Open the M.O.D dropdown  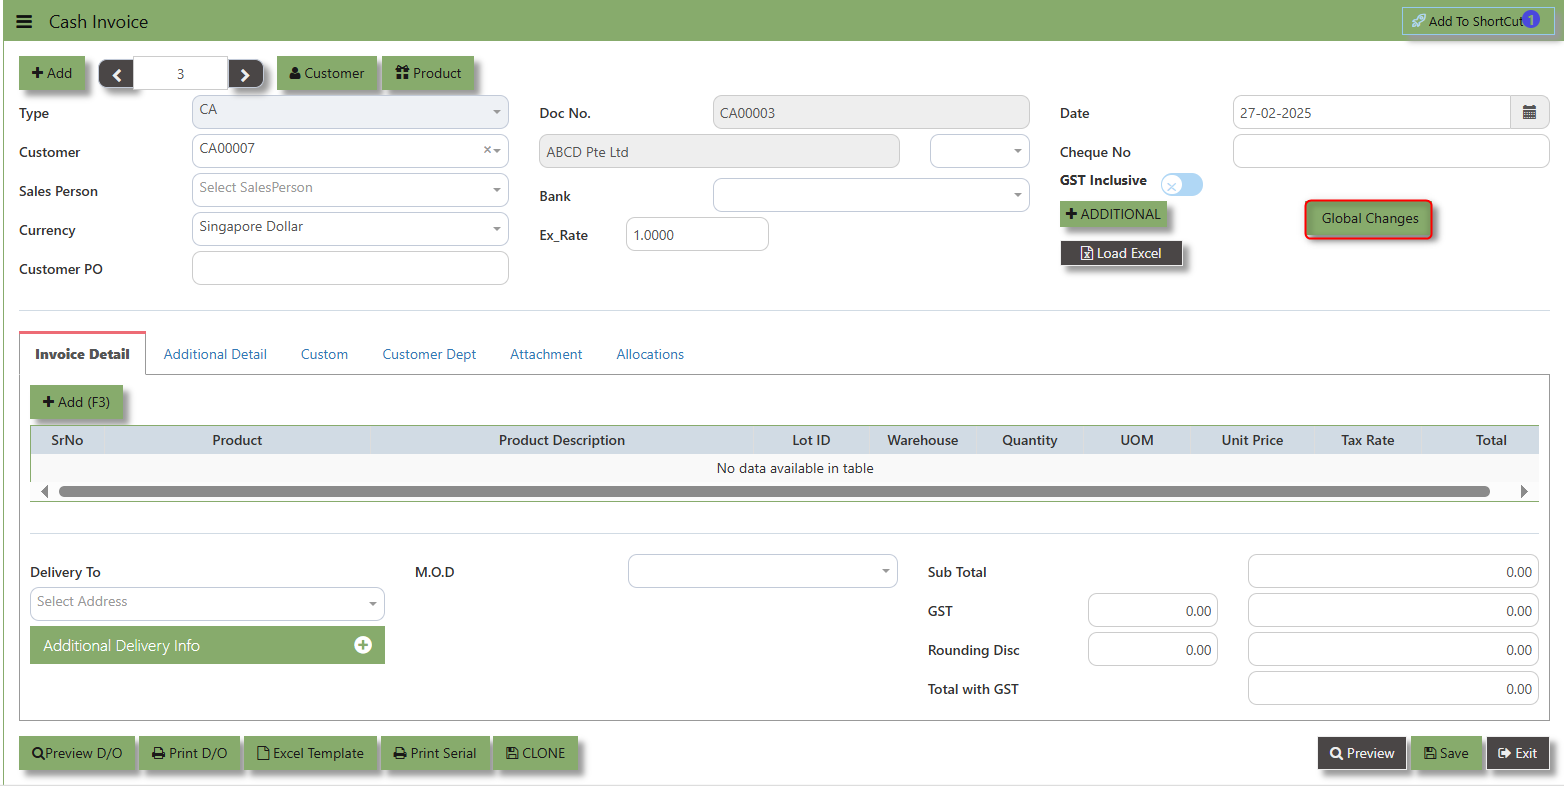pyautogui.click(x=763, y=571)
